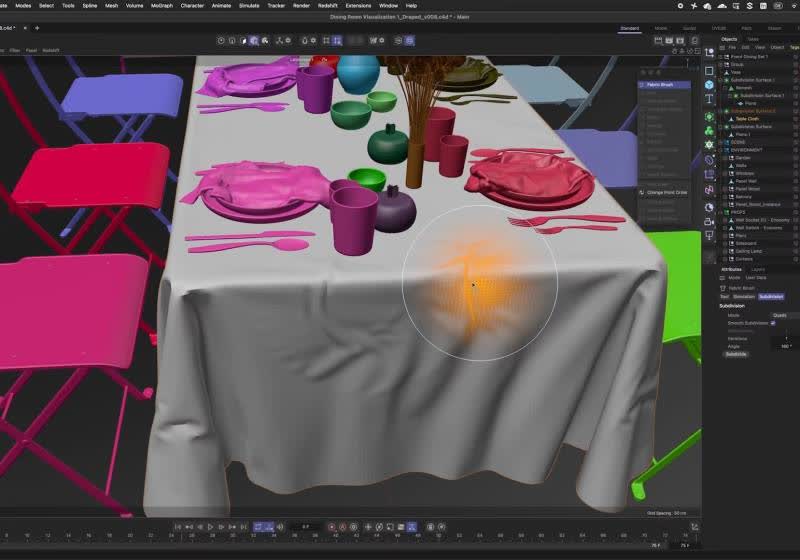Collapse the PROPS group

point(720,212)
